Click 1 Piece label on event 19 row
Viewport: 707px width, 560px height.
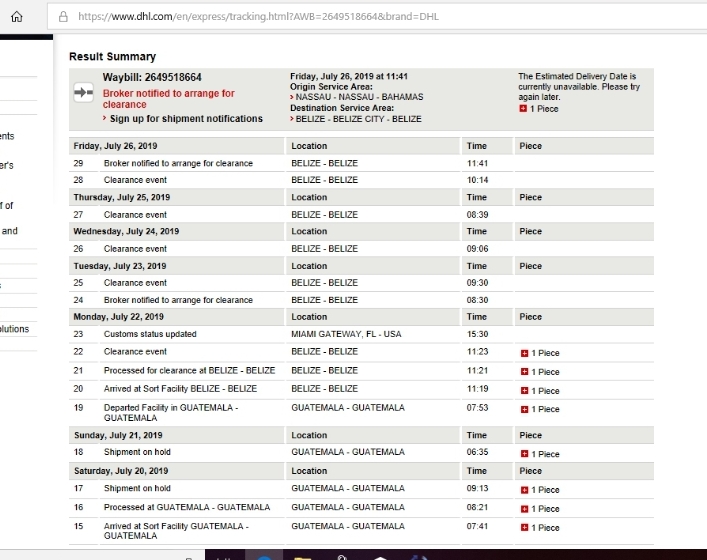coord(545,409)
